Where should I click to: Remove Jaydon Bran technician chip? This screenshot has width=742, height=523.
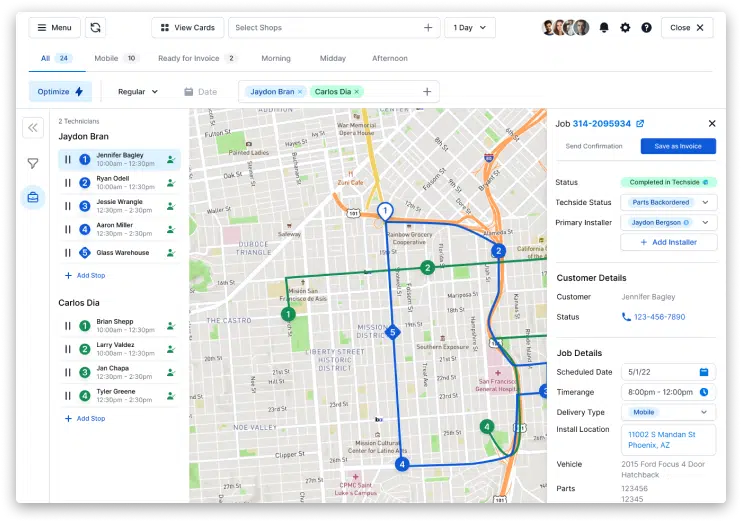tap(300, 92)
